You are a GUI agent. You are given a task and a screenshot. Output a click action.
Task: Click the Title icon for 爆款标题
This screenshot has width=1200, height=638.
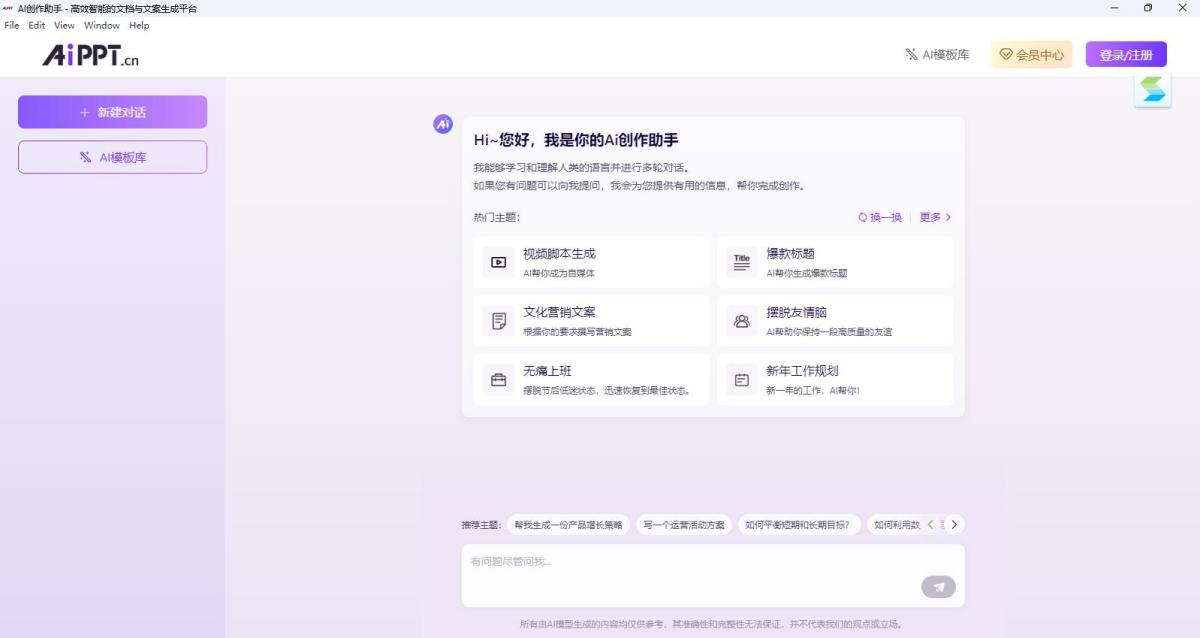[x=741, y=263]
